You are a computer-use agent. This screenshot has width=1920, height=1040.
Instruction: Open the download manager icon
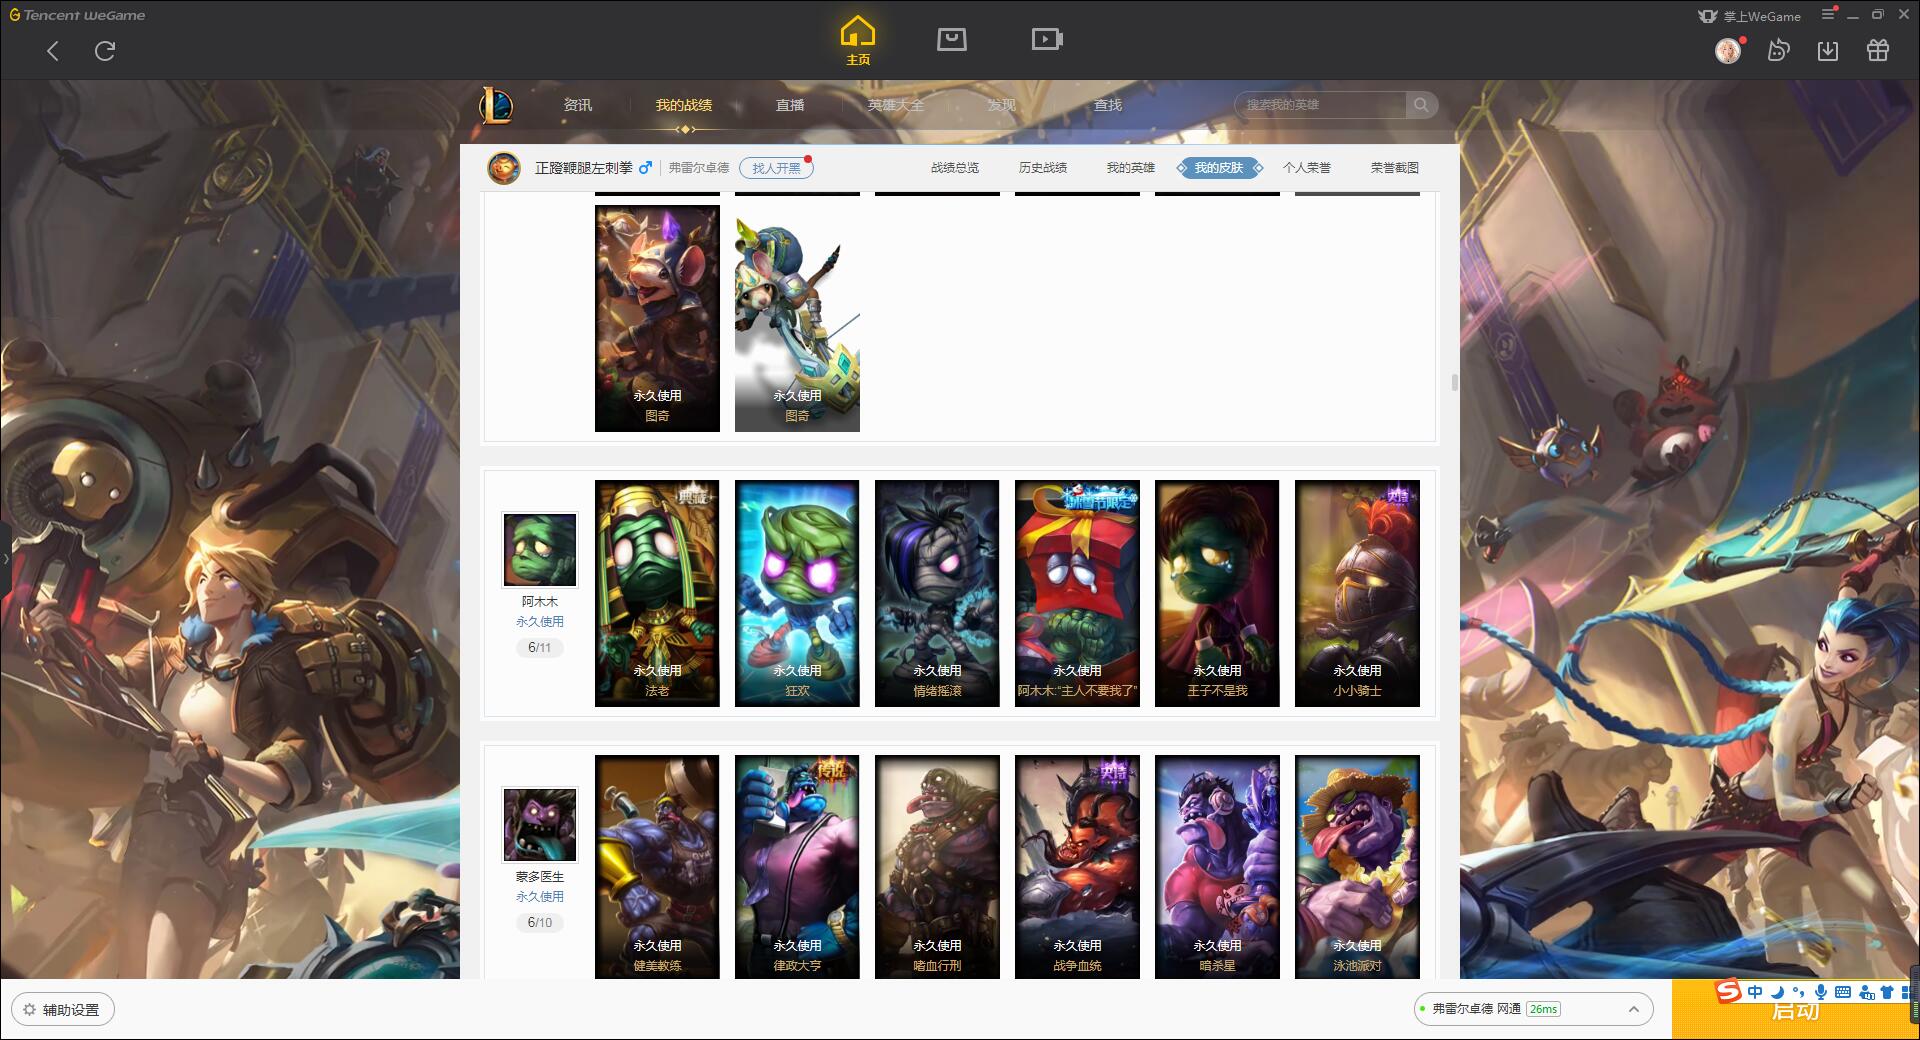1828,50
